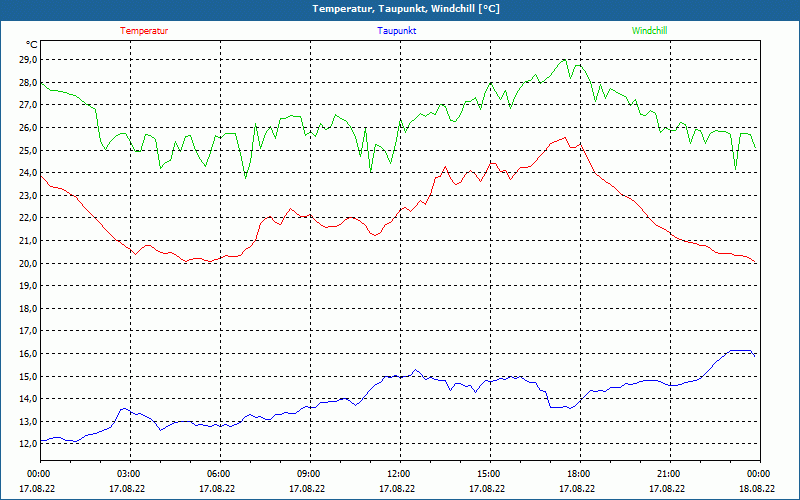Click the 26,0 y-axis value
The height and width of the screenshot is (500, 800).
click(29, 127)
